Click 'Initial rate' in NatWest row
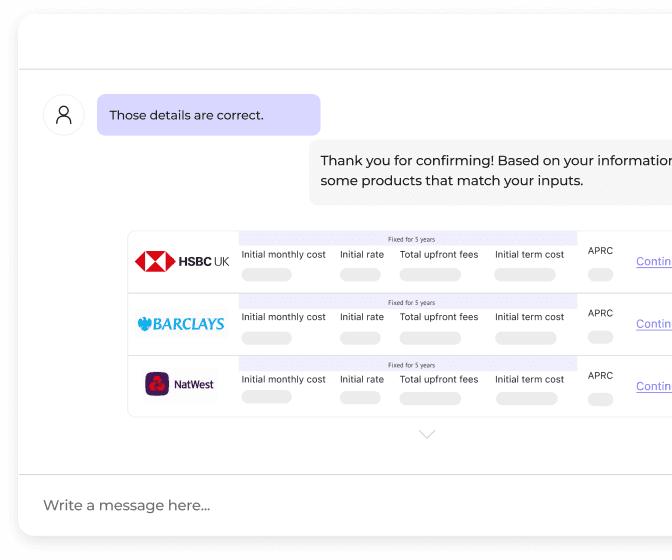 coord(362,379)
